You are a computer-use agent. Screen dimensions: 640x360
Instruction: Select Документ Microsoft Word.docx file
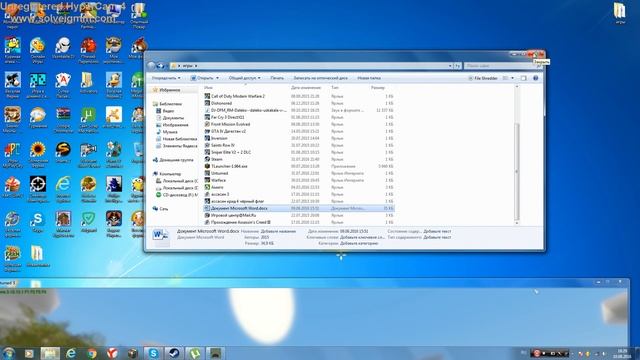[x=299, y=208]
